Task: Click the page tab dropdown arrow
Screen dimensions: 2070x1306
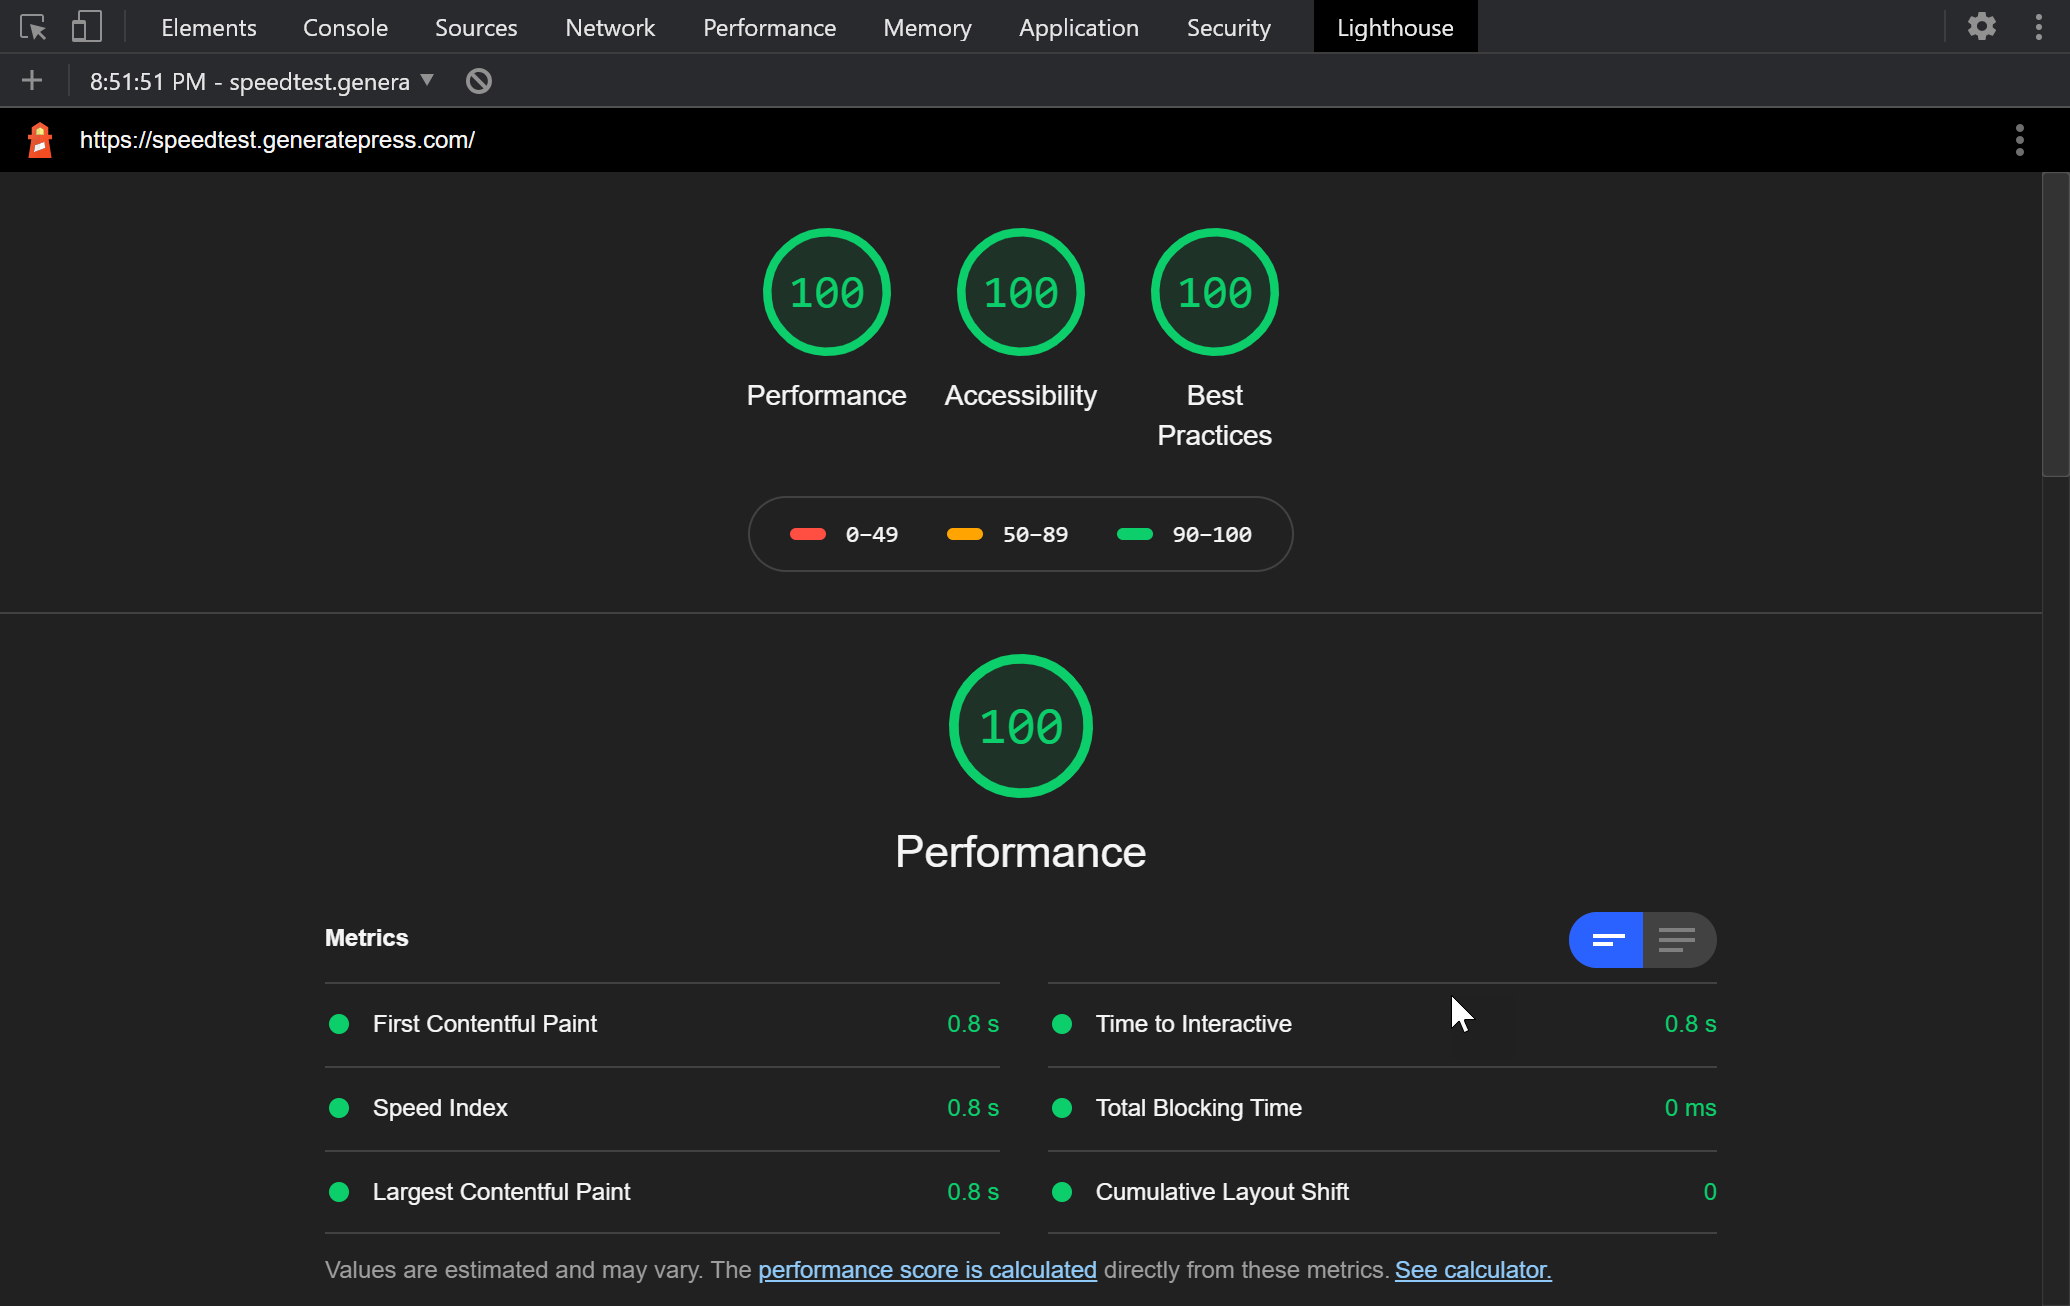Action: [x=430, y=81]
